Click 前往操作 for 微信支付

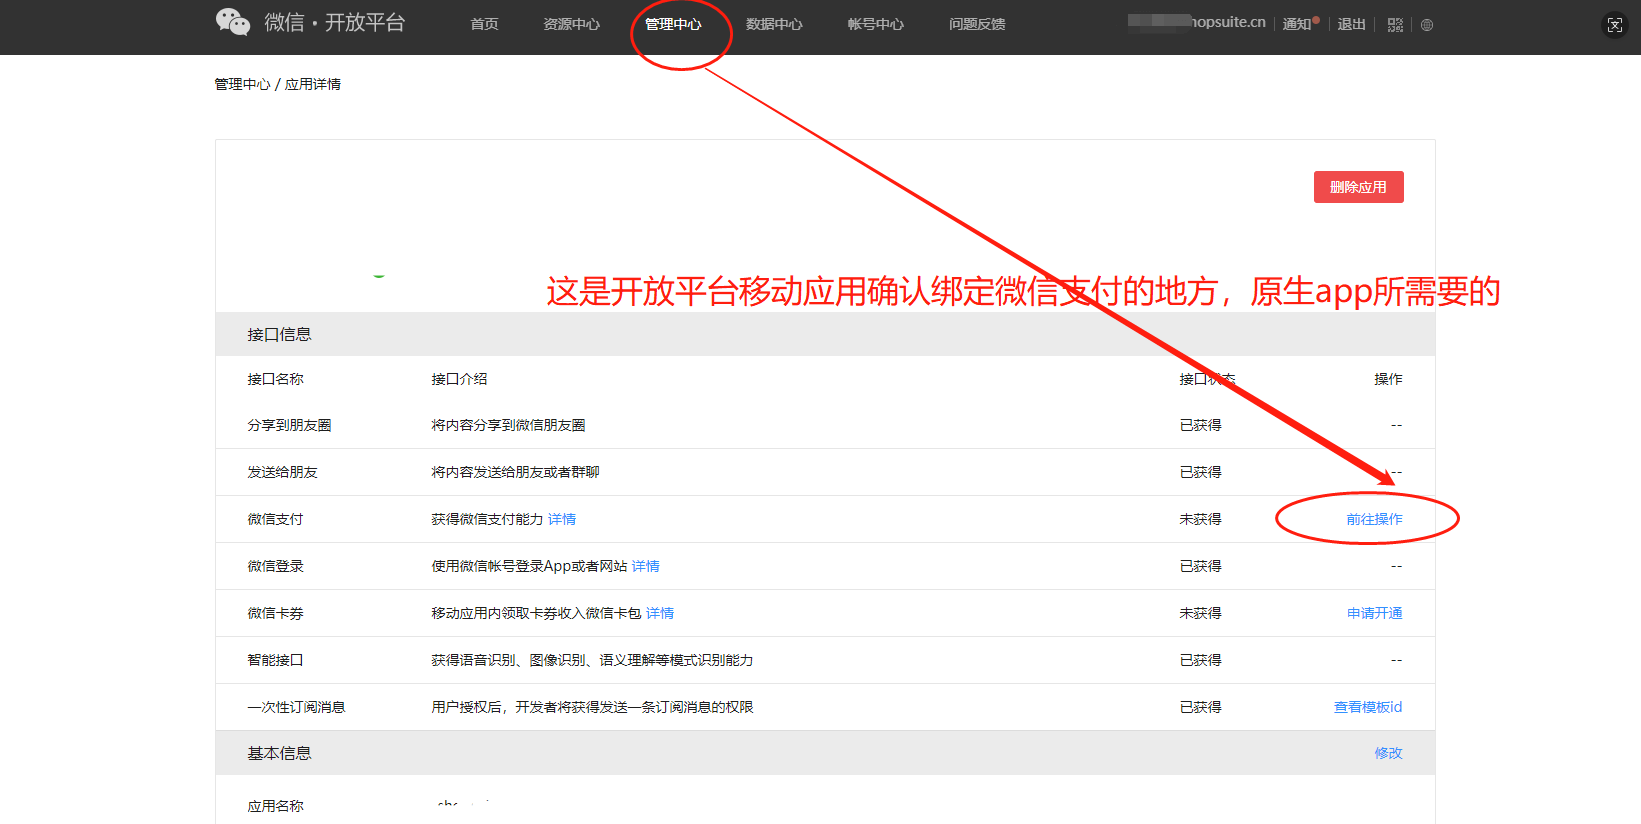pos(1374,519)
